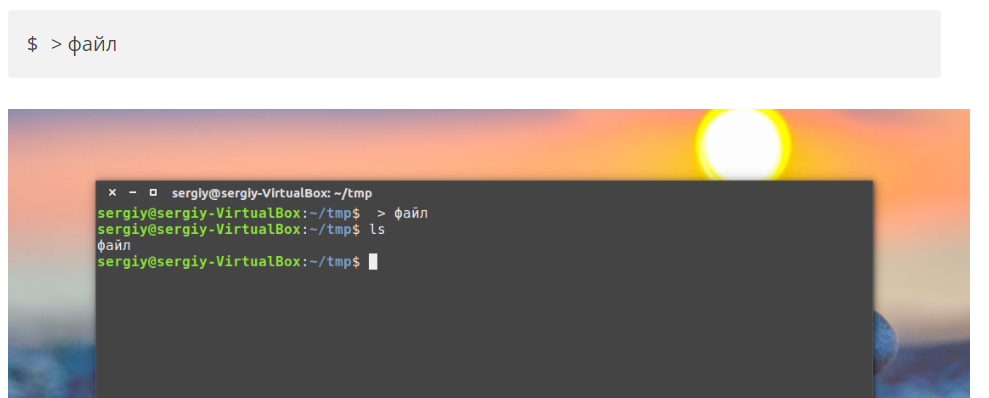Minimize the sergiy-VirtualBox terminal window
Screen dimensions: 989x398
click(x=132, y=193)
